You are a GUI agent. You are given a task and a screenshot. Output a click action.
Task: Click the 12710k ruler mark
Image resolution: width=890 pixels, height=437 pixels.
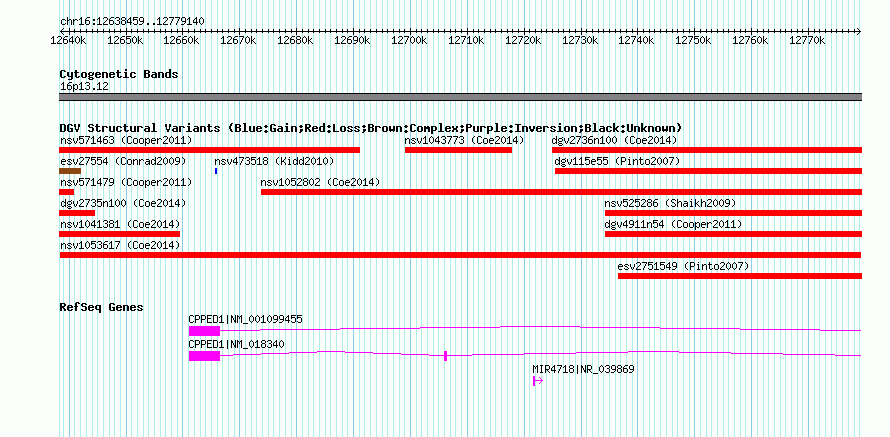[466, 40]
